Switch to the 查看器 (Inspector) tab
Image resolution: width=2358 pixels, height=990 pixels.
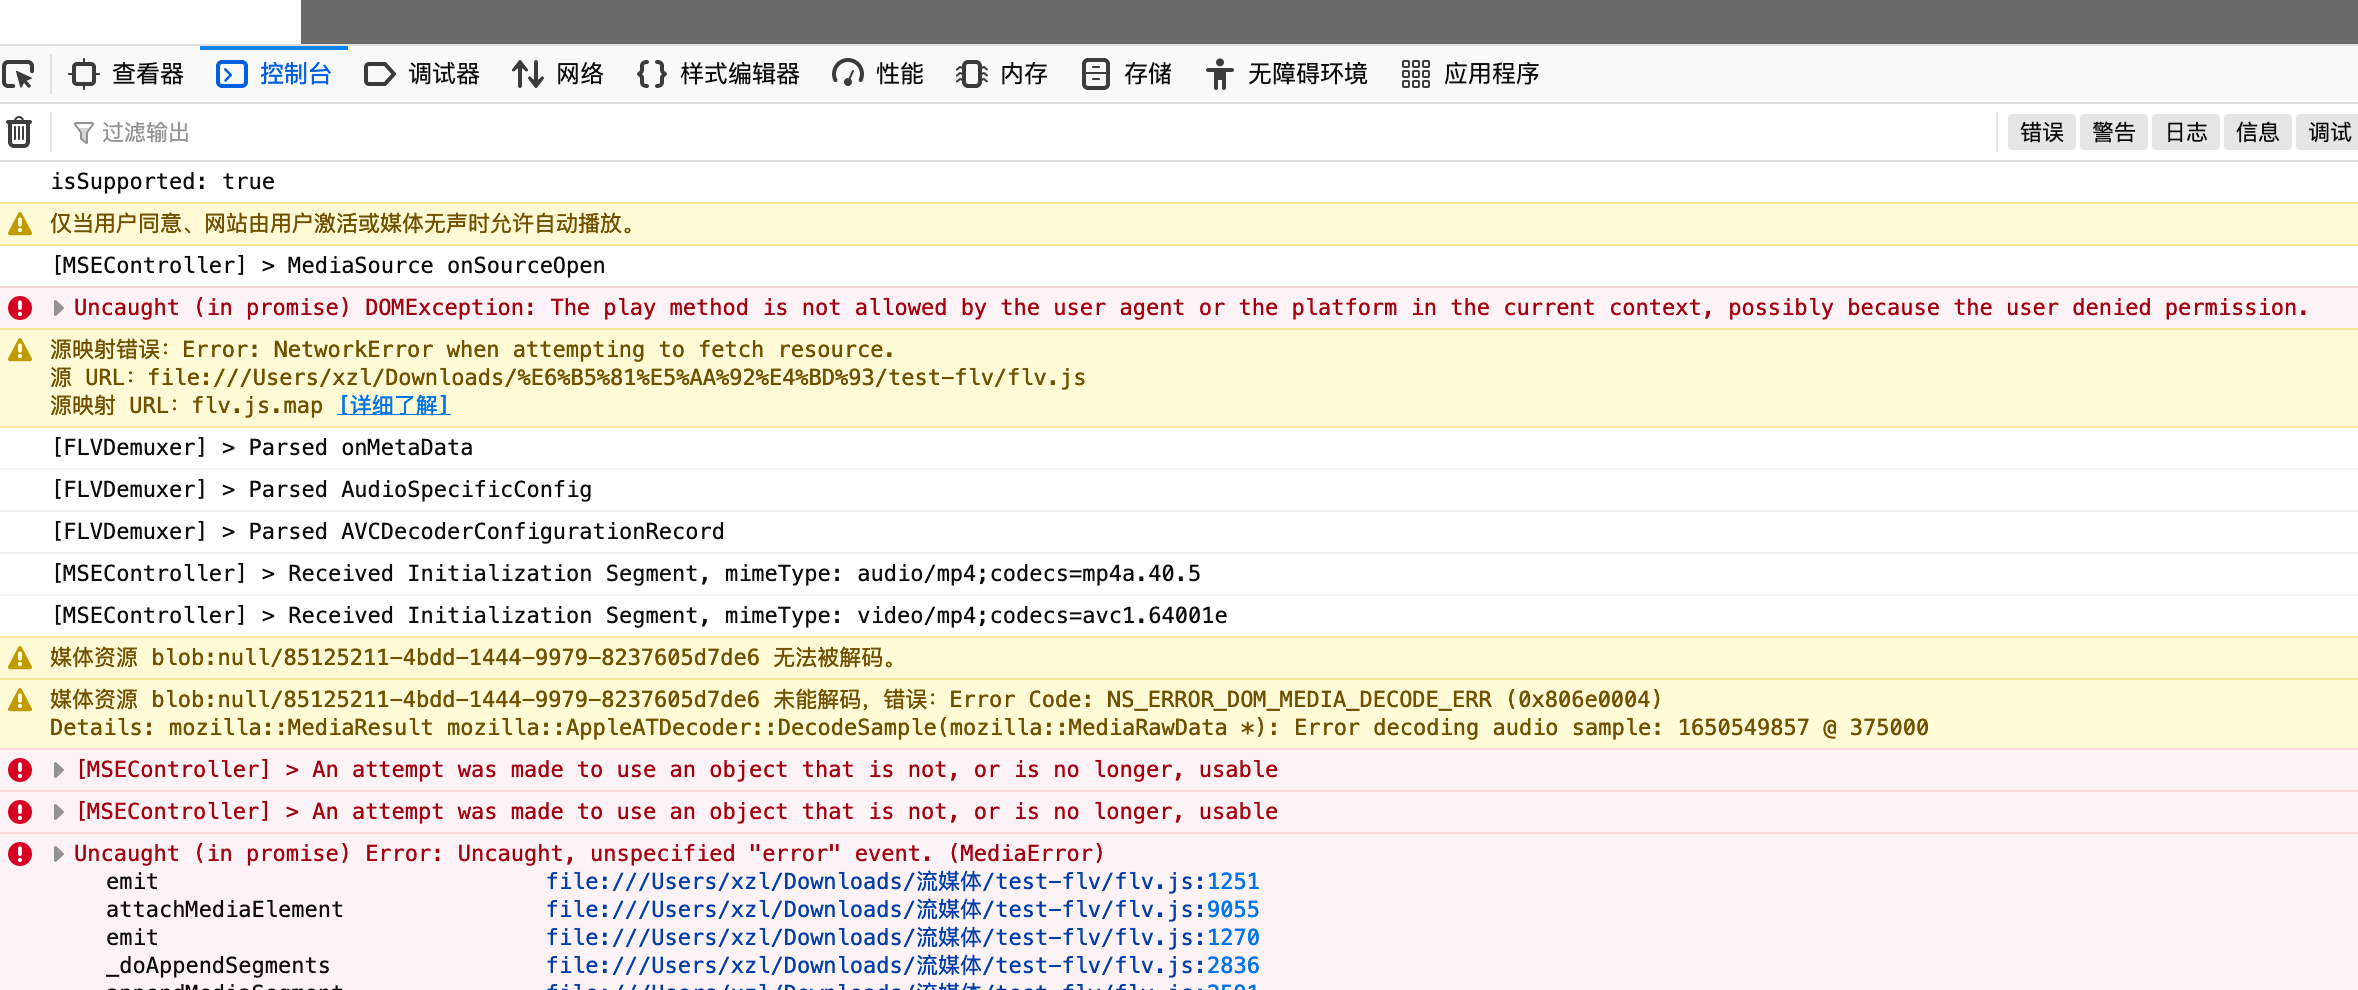coord(126,74)
